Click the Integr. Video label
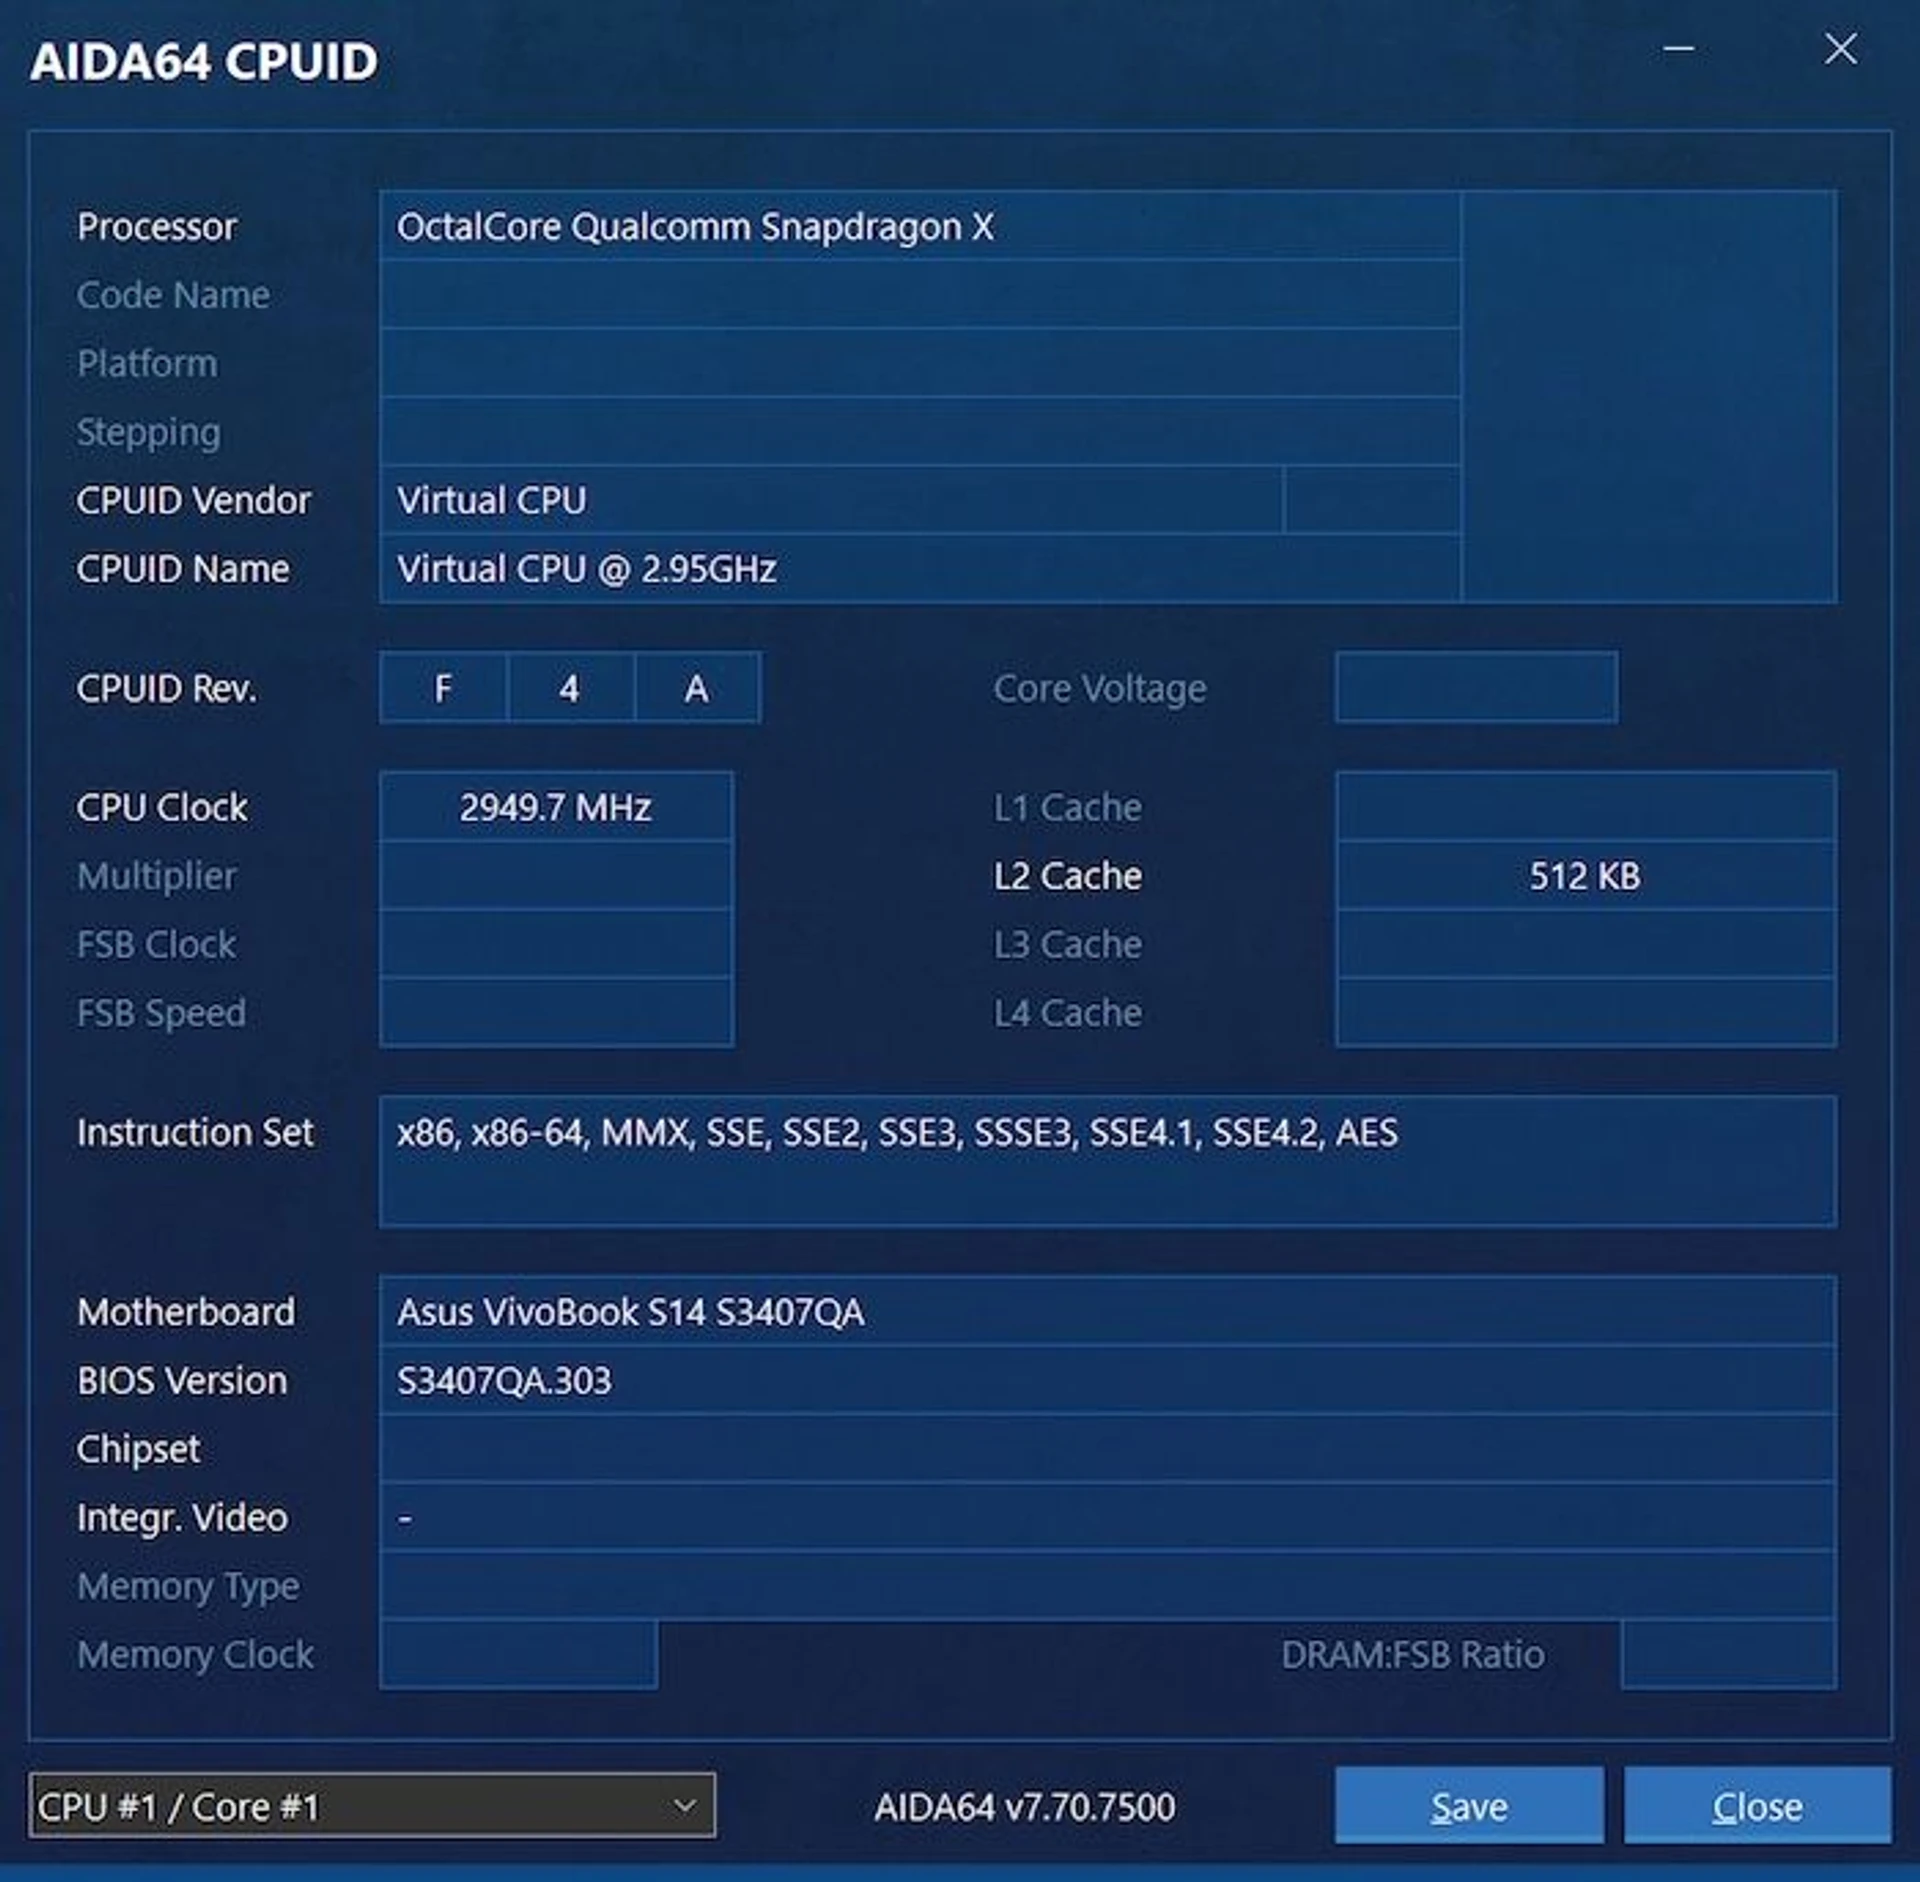This screenshot has height=1882, width=1920. pyautogui.click(x=182, y=1517)
